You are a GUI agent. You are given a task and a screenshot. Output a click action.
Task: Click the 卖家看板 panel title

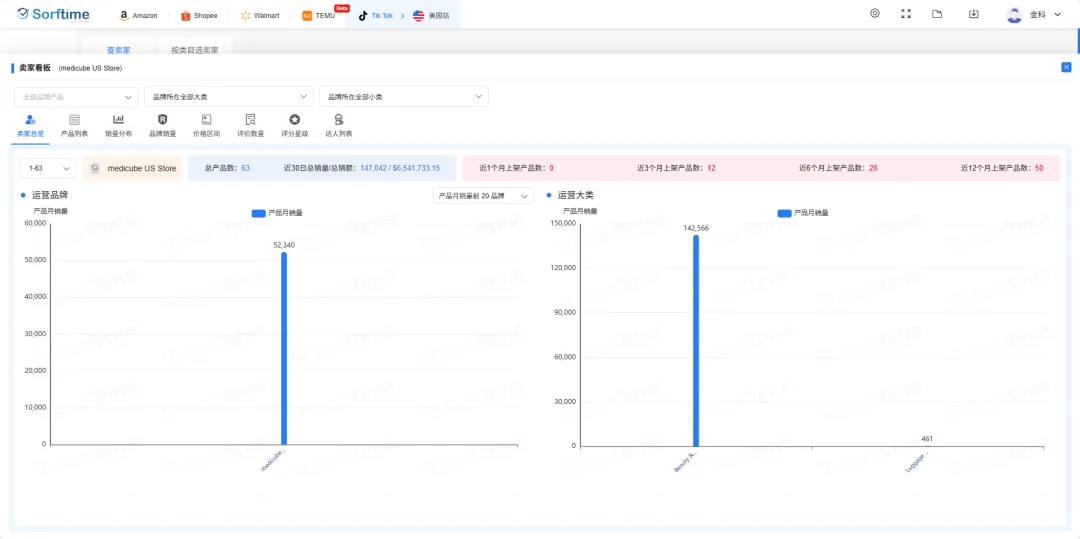[x=34, y=68]
